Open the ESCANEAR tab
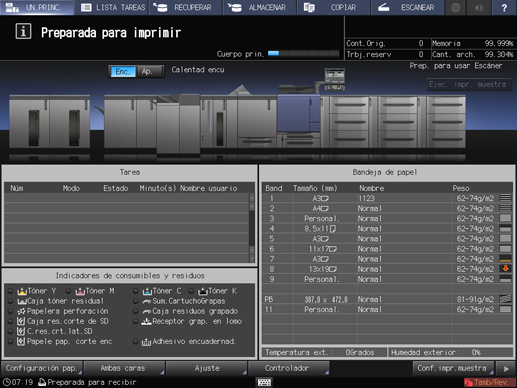The width and height of the screenshot is (517, 388). tap(408, 7)
